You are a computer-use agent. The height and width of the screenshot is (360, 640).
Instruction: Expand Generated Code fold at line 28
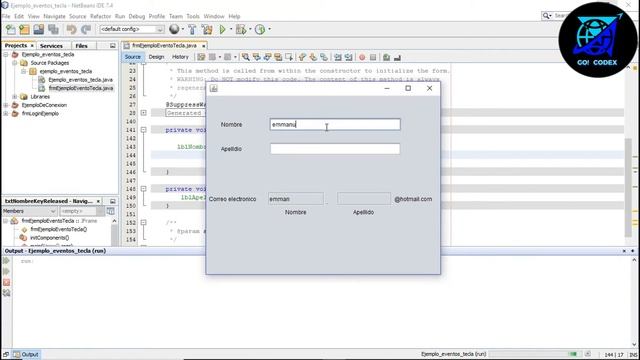click(x=144, y=113)
